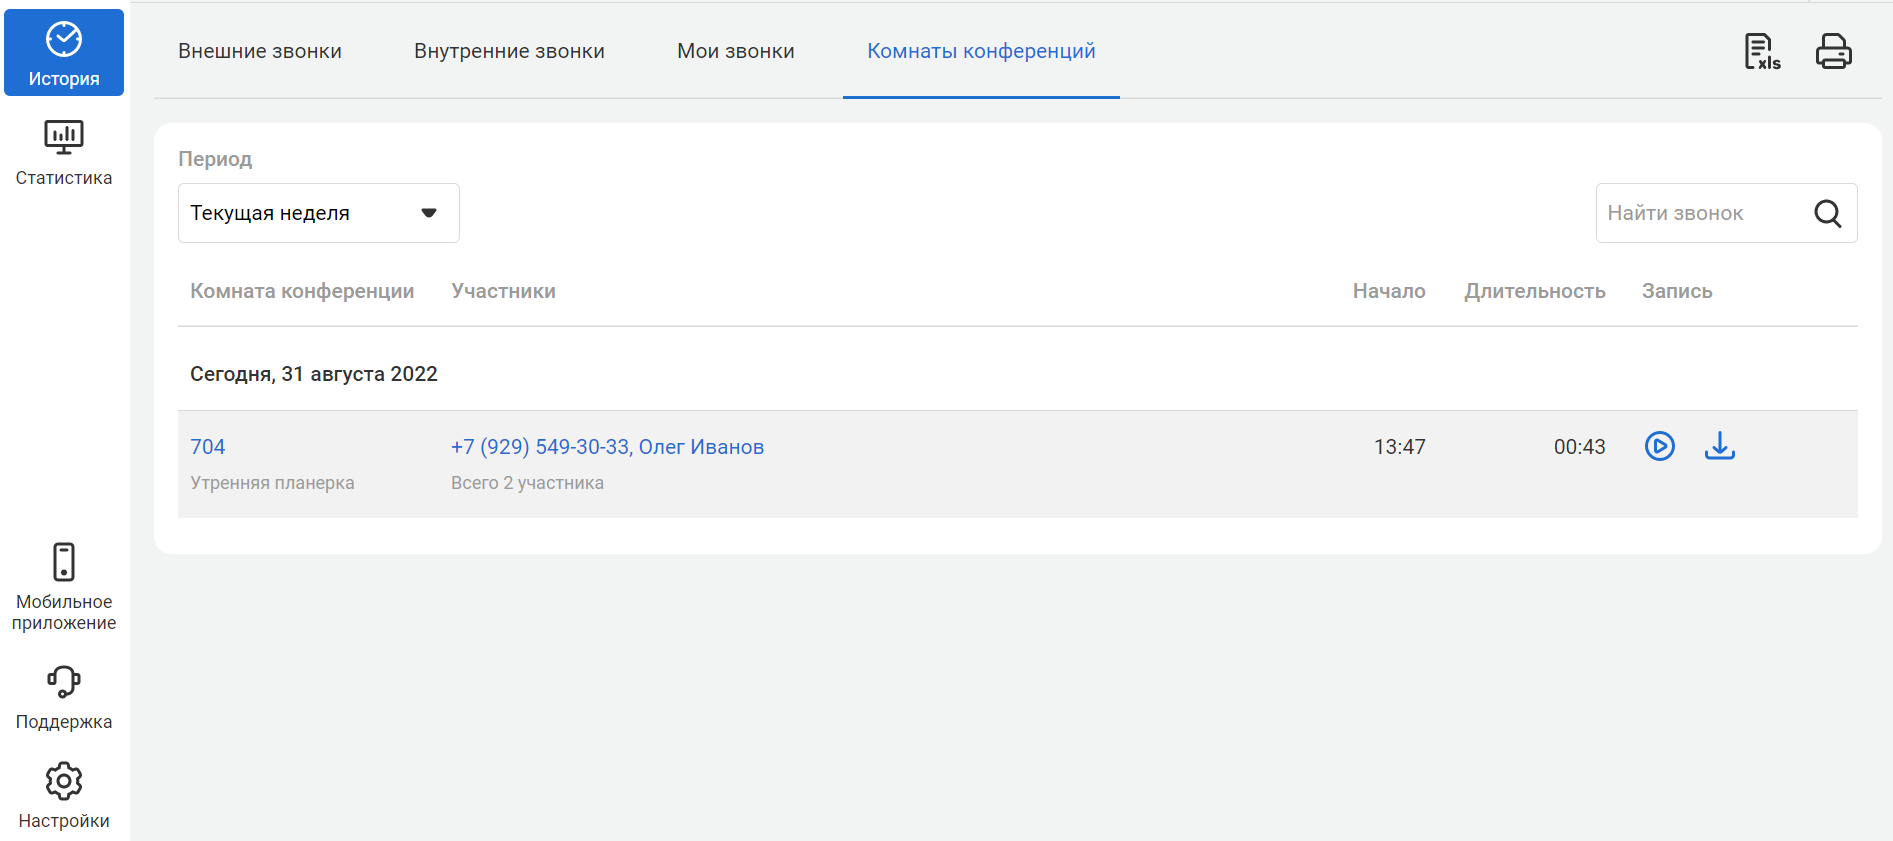Click the Длительность column header
Screen dimensions: 1893x841
(1534, 291)
